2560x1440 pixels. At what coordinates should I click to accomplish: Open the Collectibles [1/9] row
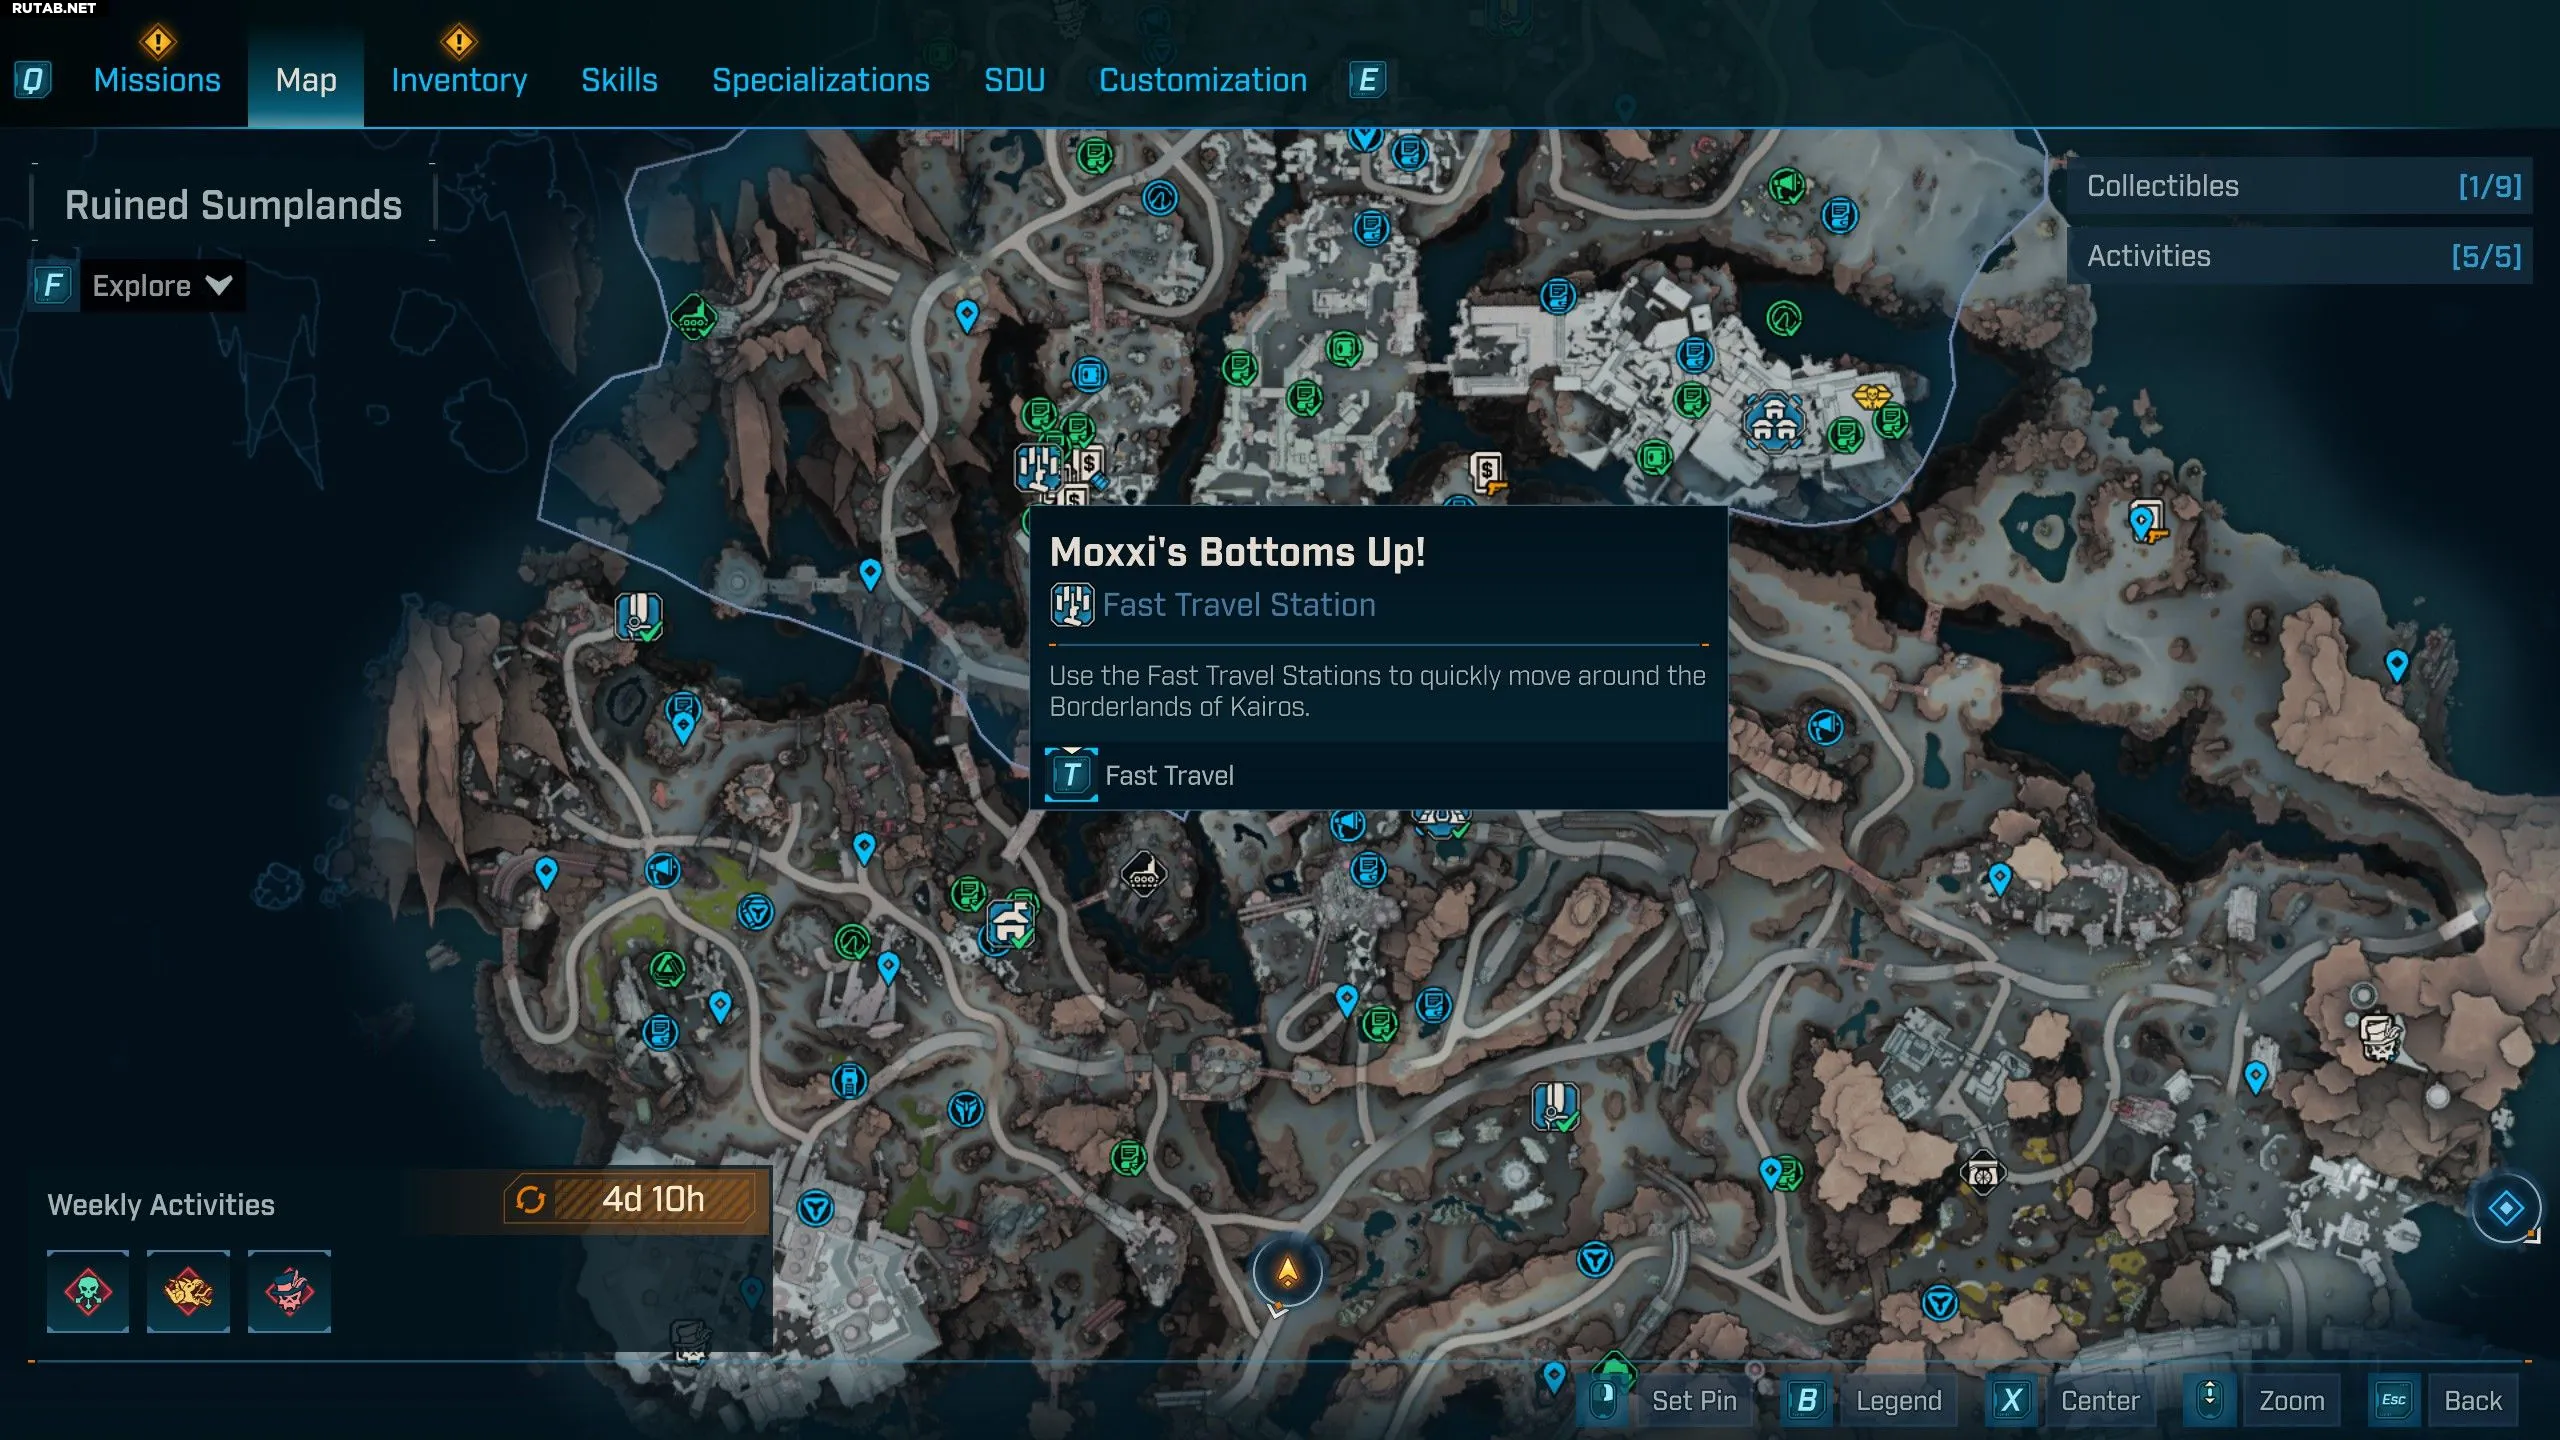(x=2300, y=186)
